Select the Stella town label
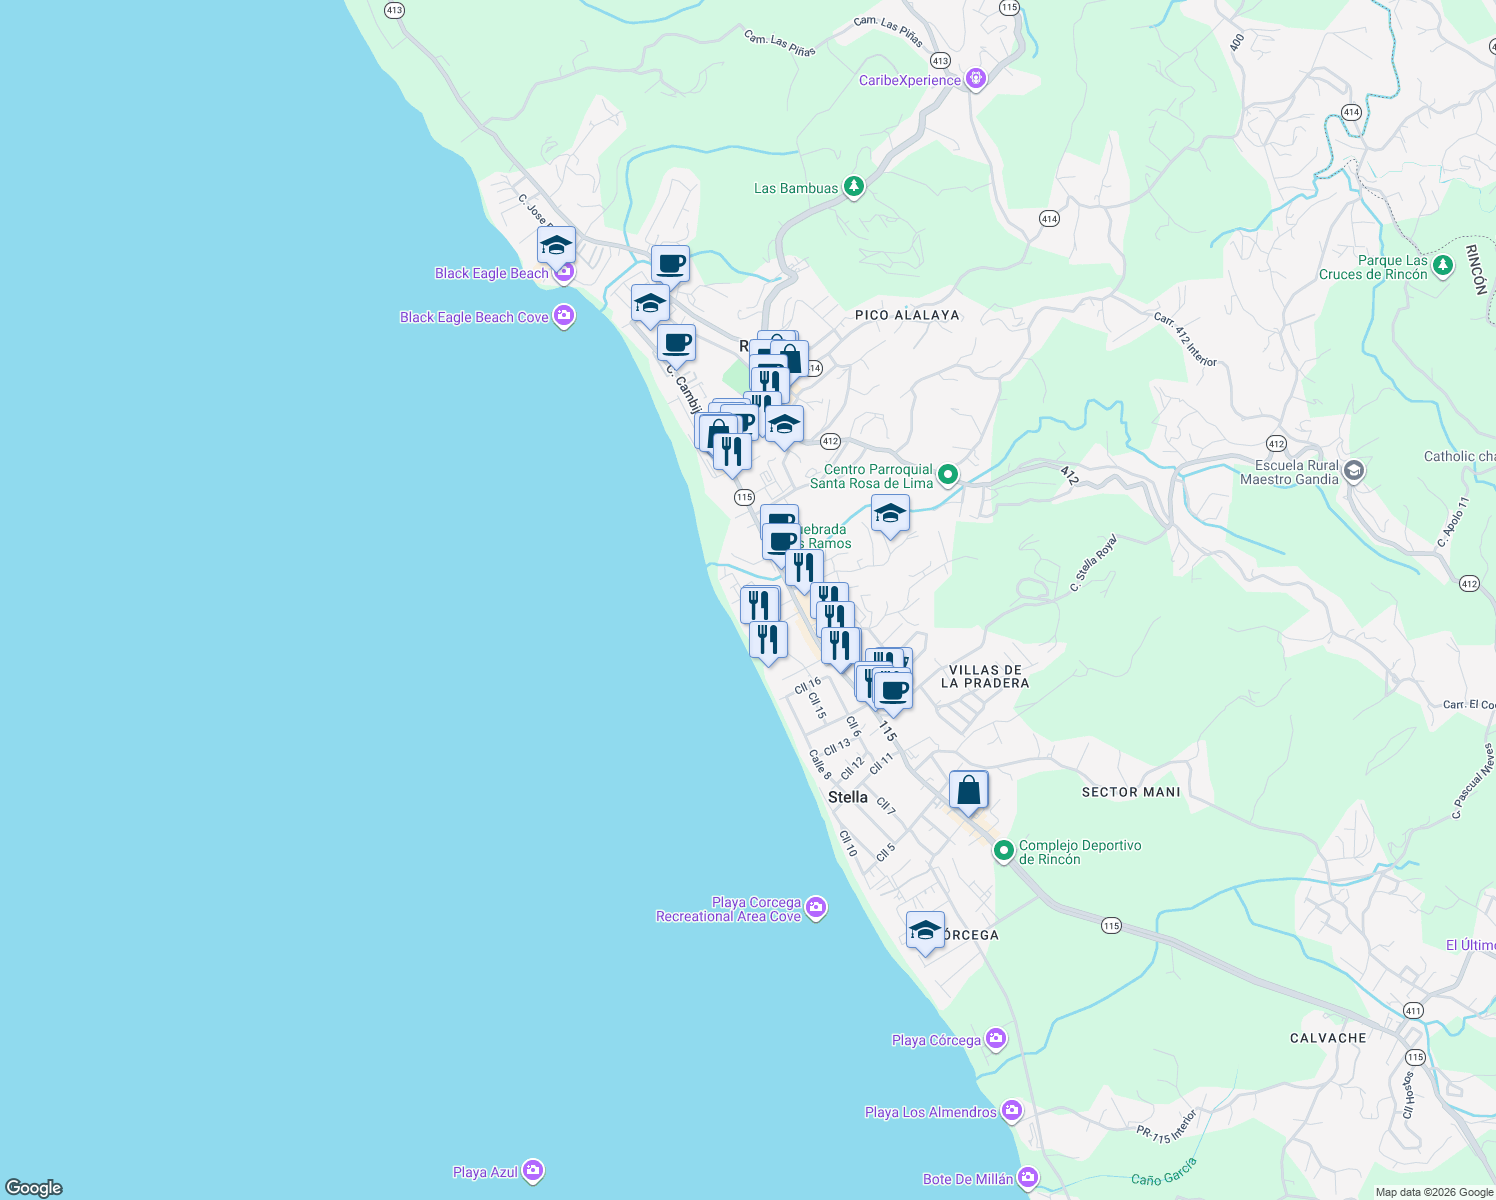 coord(848,797)
